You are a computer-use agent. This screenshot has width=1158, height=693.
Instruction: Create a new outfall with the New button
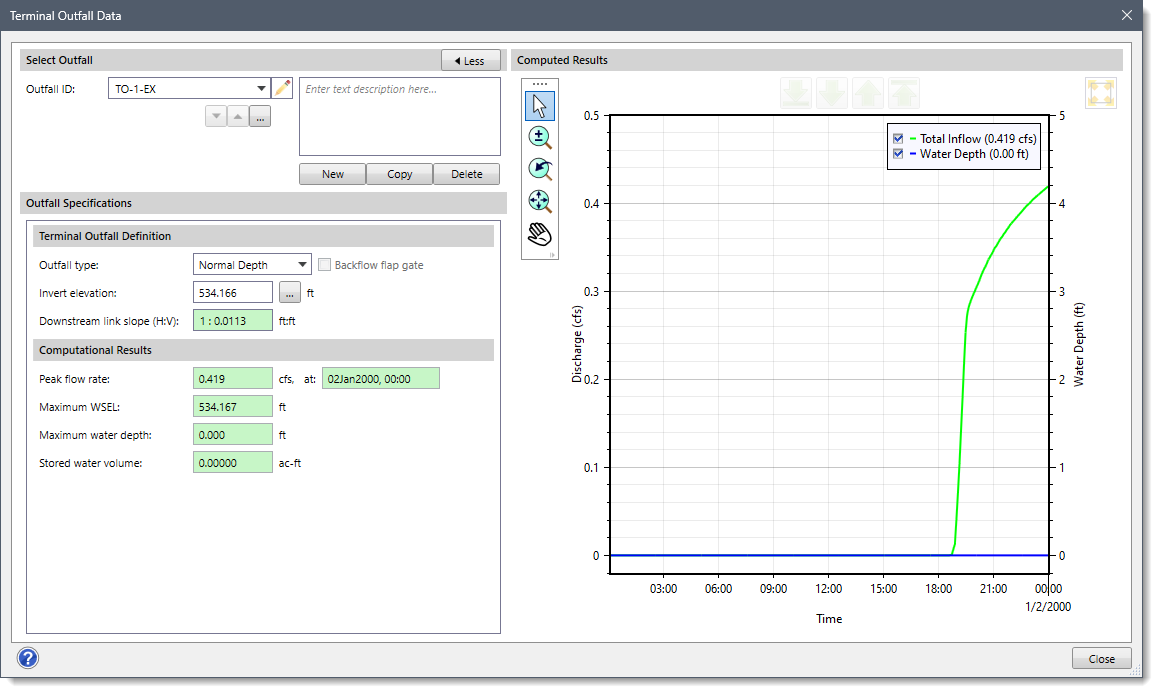(331, 173)
